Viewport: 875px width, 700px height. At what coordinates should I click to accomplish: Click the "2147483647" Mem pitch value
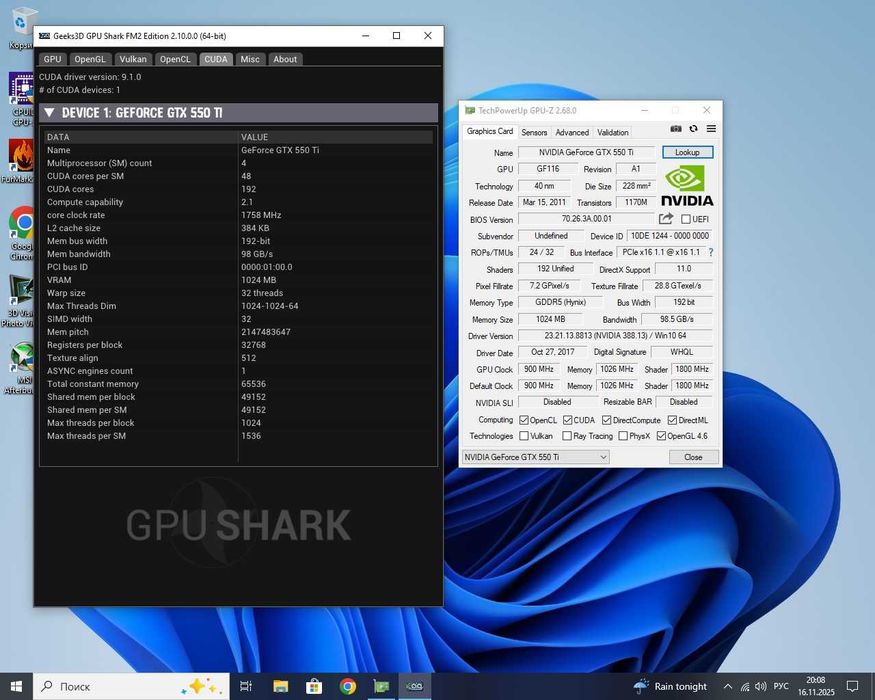click(266, 332)
